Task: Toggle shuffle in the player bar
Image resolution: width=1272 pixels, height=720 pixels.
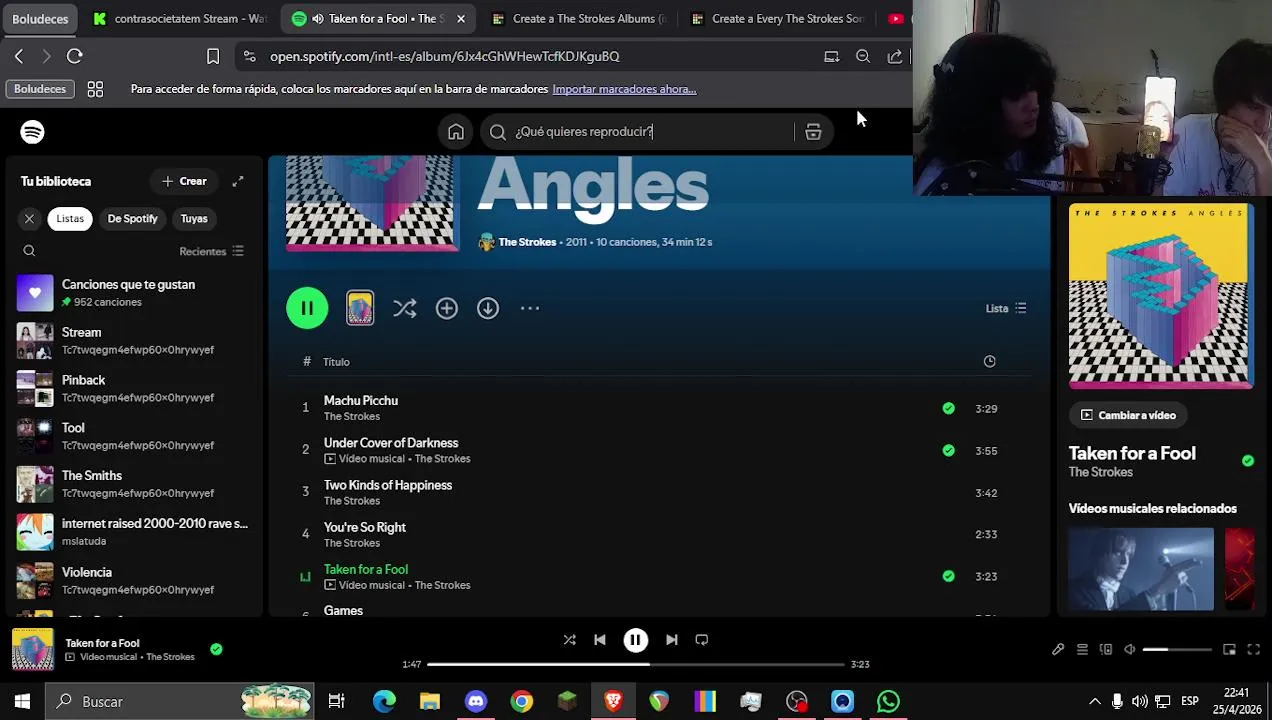Action: [569, 640]
